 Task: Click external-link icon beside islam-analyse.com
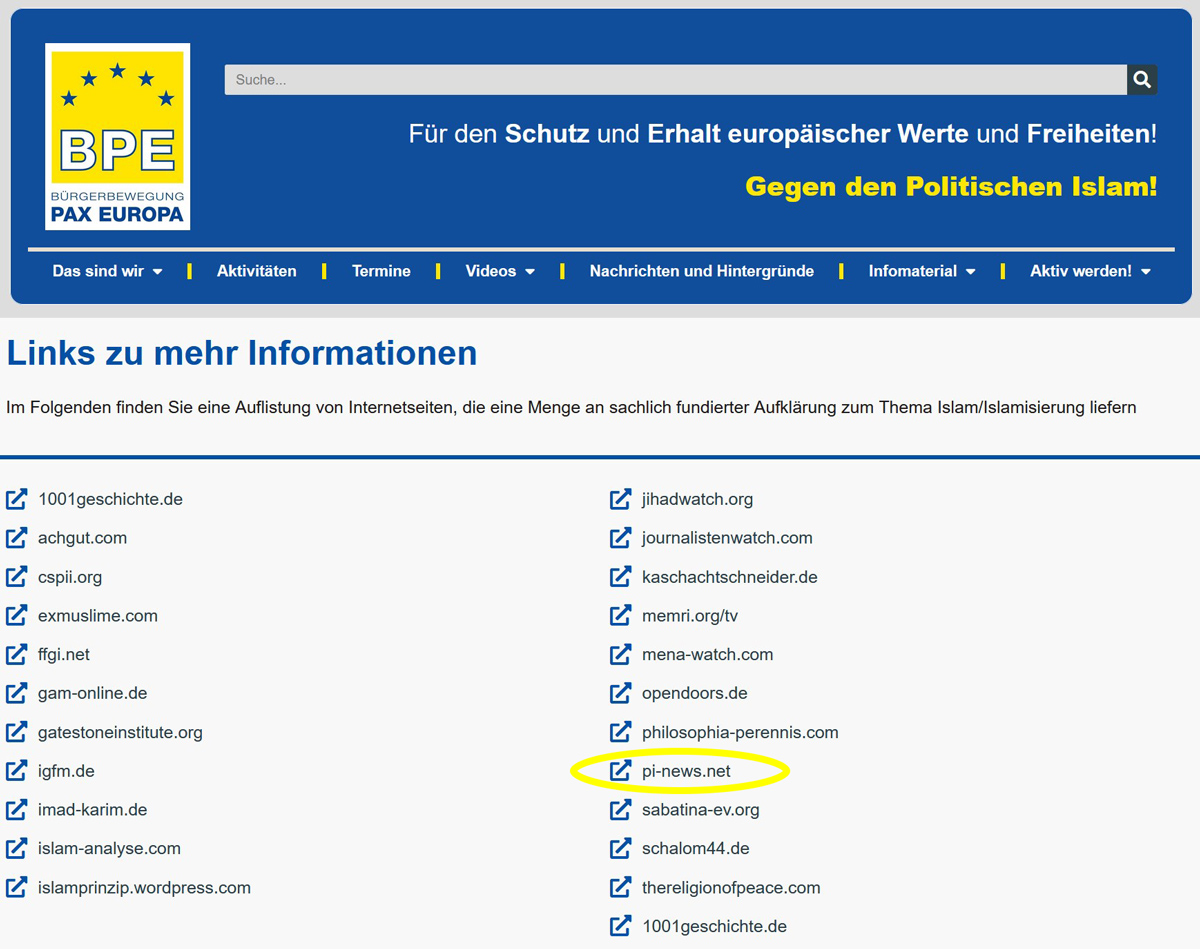pos(17,849)
